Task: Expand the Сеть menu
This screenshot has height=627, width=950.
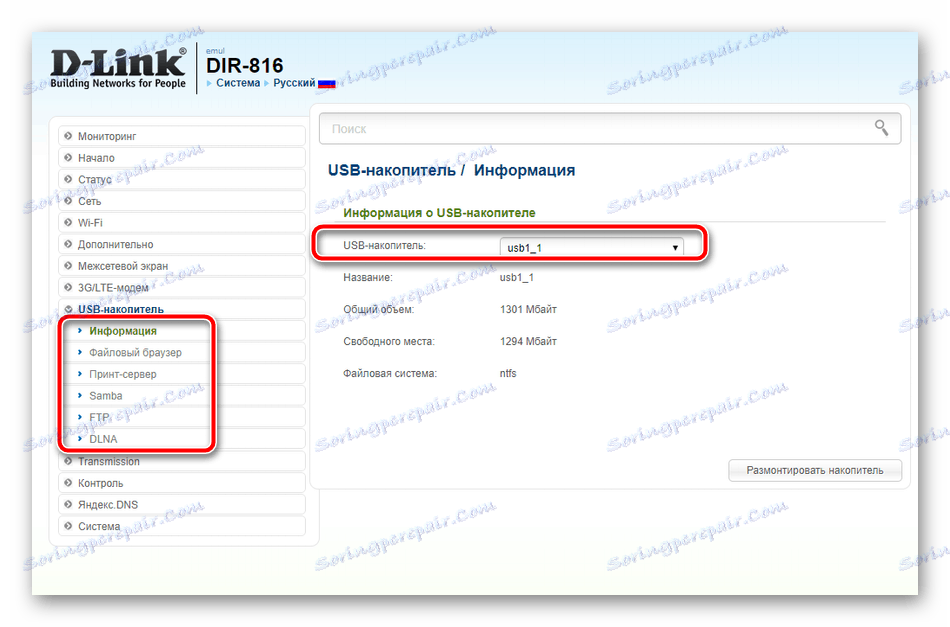Action: pyautogui.click(x=182, y=201)
